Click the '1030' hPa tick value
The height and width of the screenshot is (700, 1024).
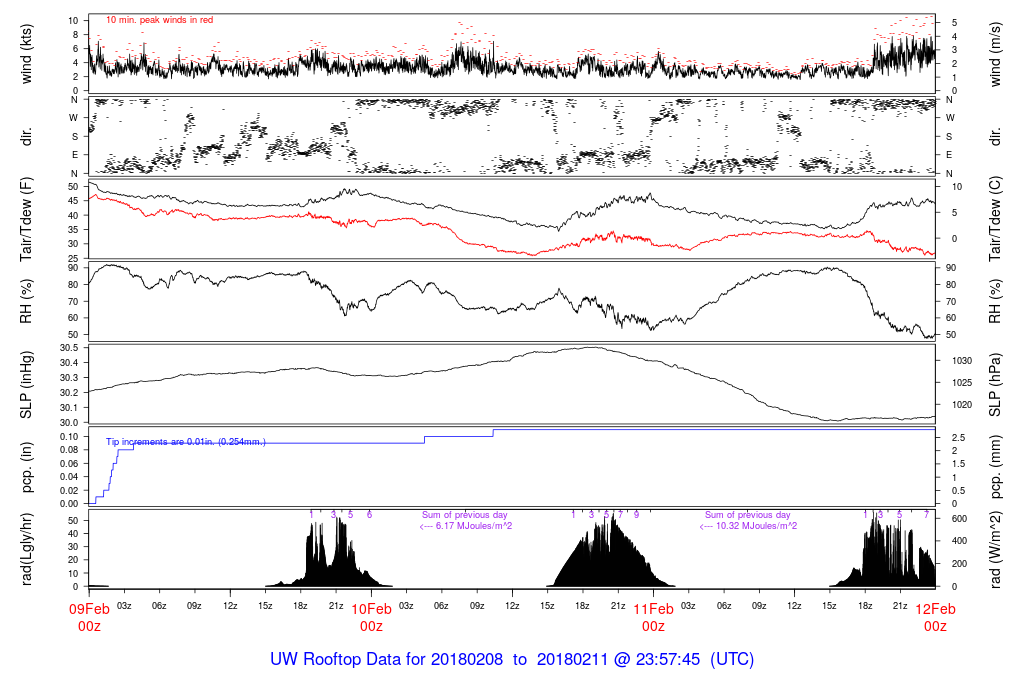962,361
